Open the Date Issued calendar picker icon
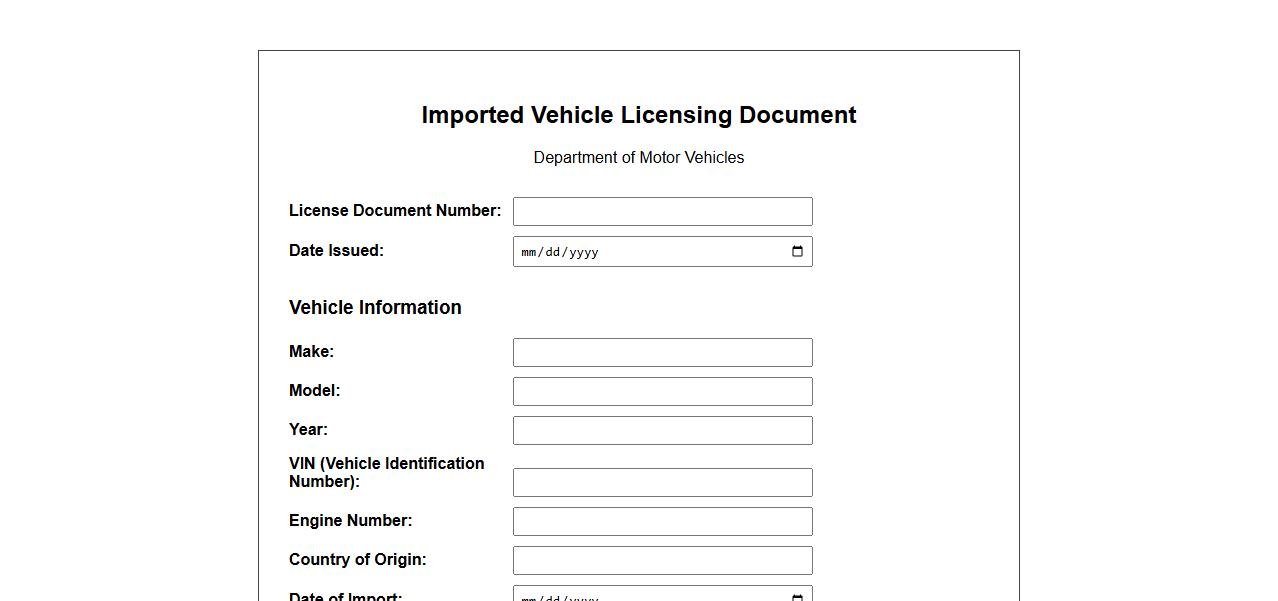This screenshot has height=601, width=1278. tap(797, 252)
